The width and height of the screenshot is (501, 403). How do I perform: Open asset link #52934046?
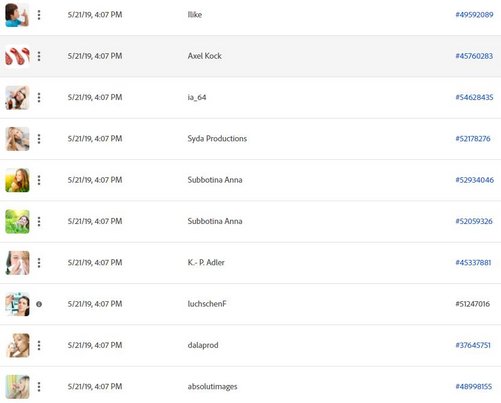[x=475, y=180]
